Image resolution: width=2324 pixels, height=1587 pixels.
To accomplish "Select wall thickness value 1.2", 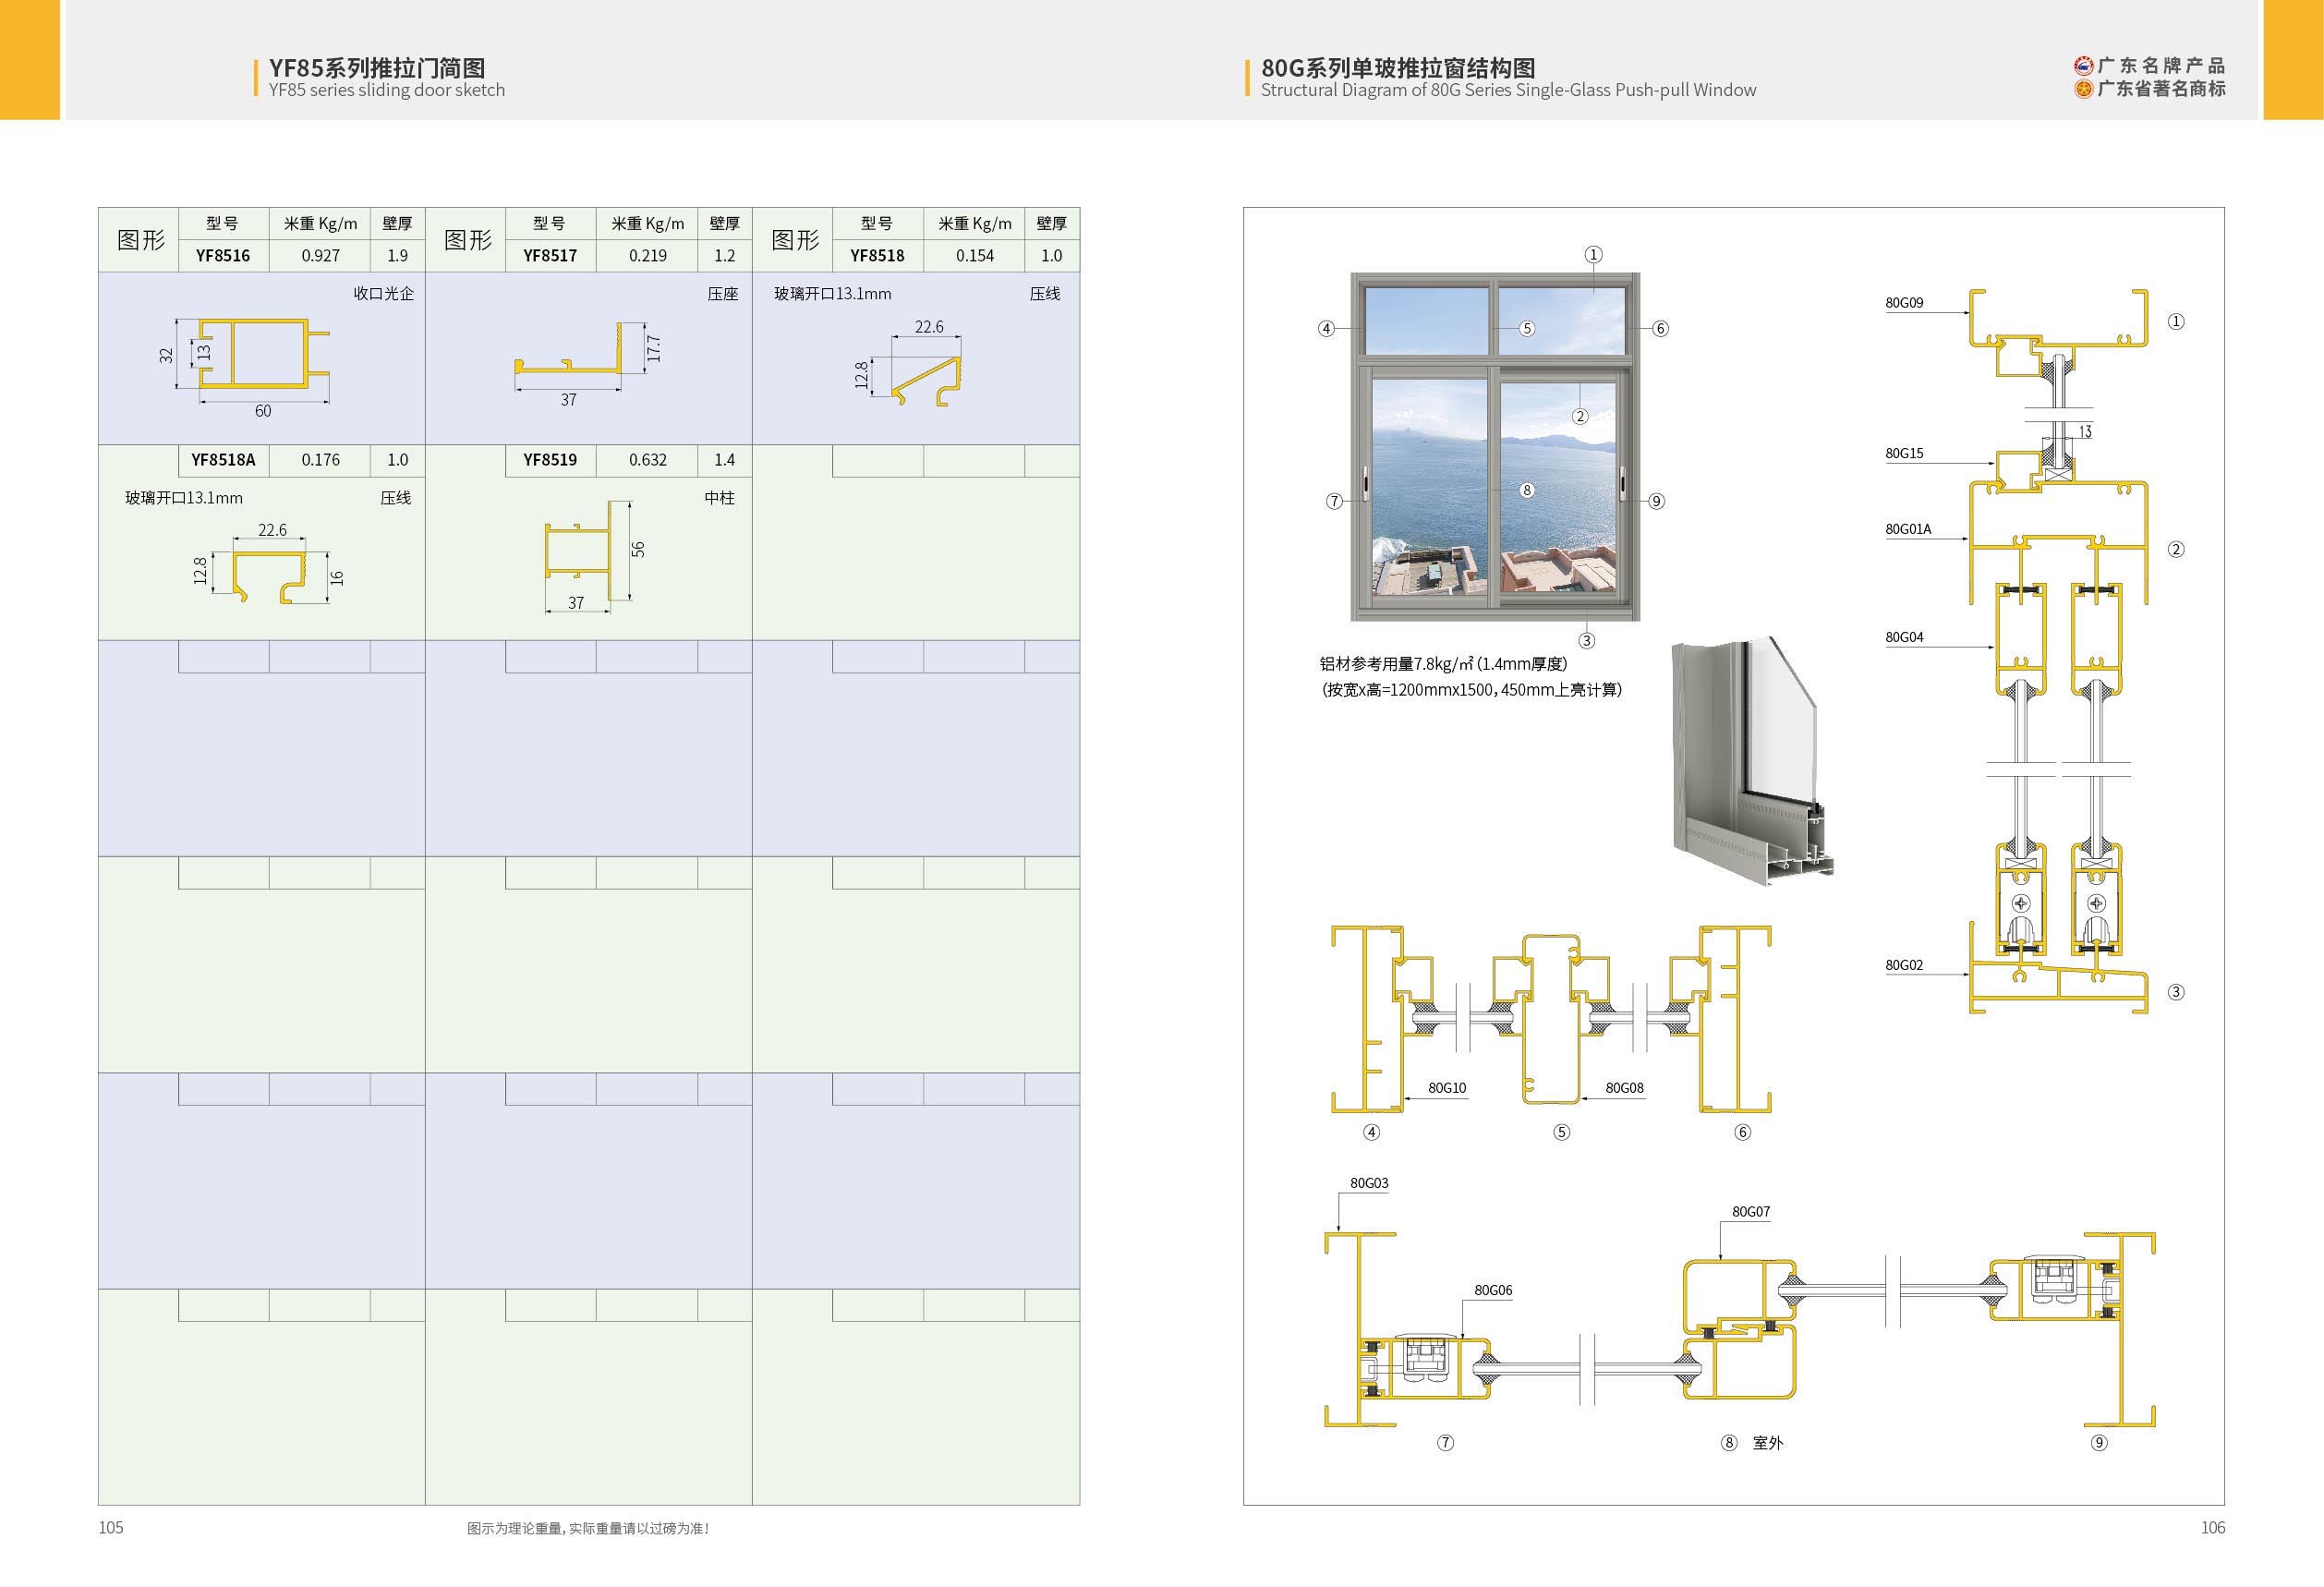I will coord(724,255).
